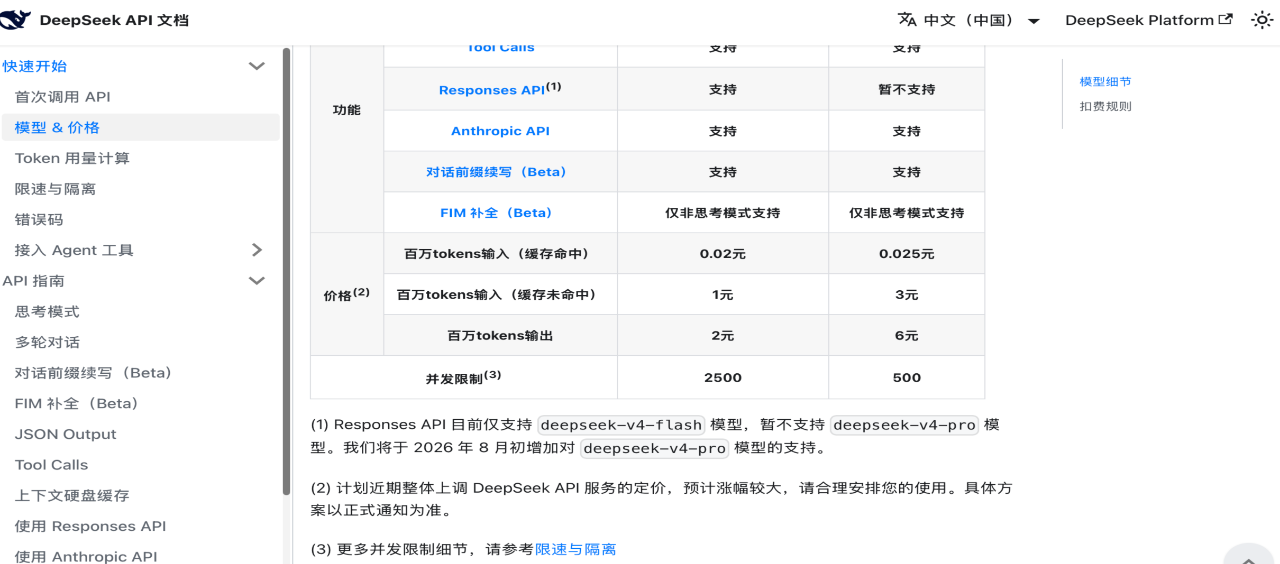Open 错误码 sidebar page
Viewport: 1280px width, 564px height.
pos(39,220)
